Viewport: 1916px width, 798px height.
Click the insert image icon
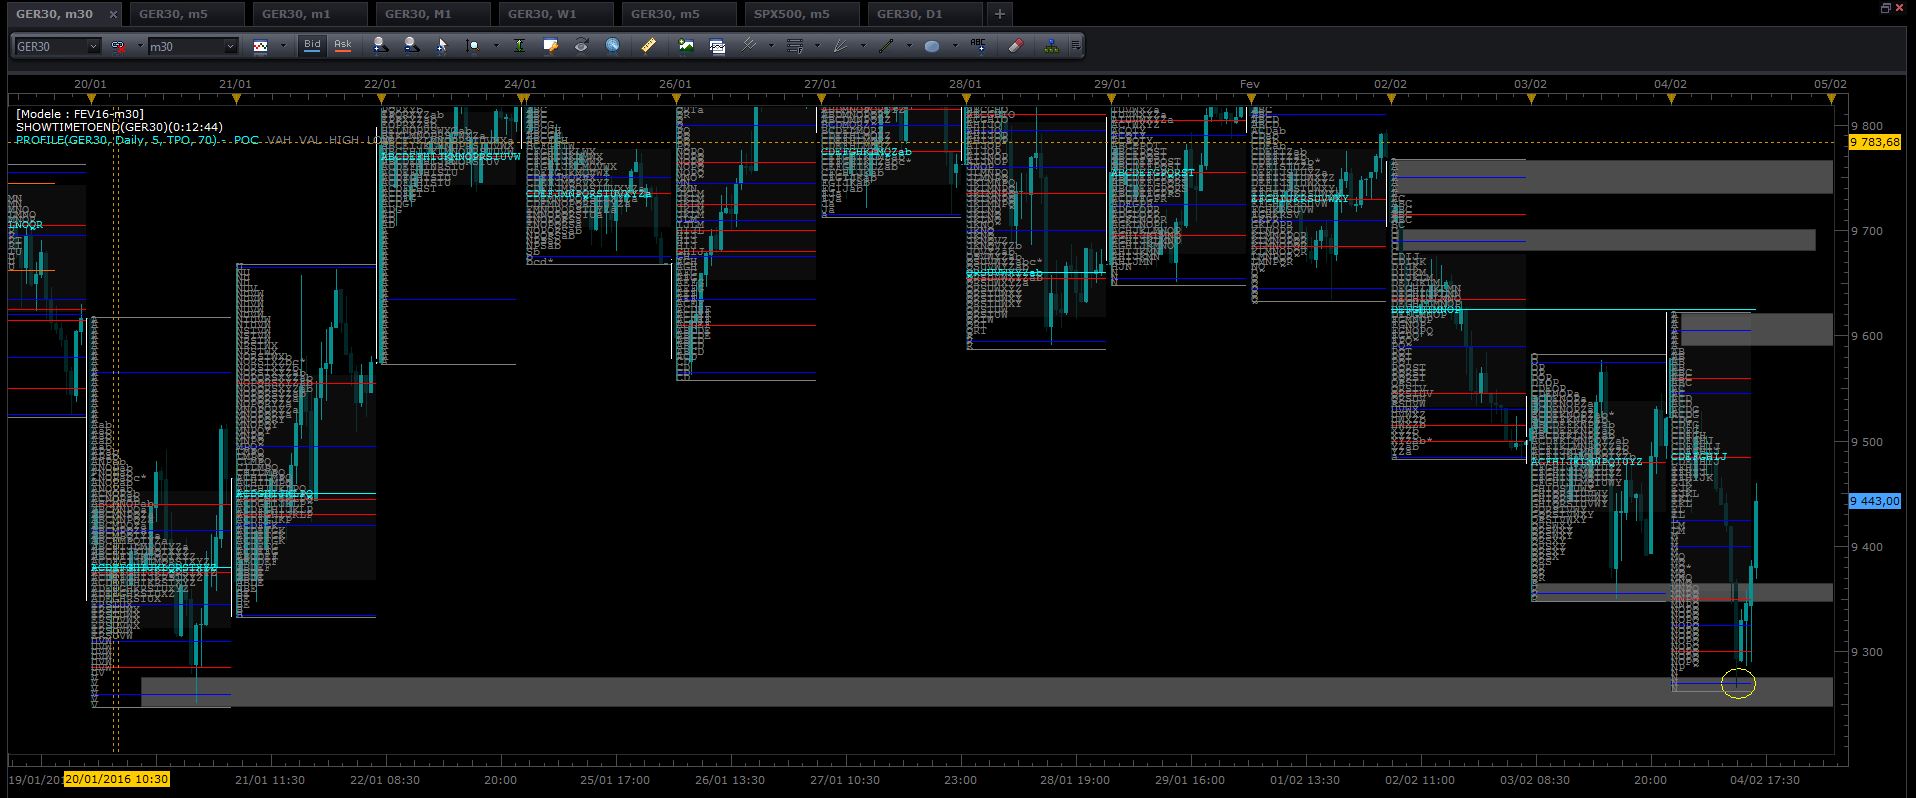(686, 45)
